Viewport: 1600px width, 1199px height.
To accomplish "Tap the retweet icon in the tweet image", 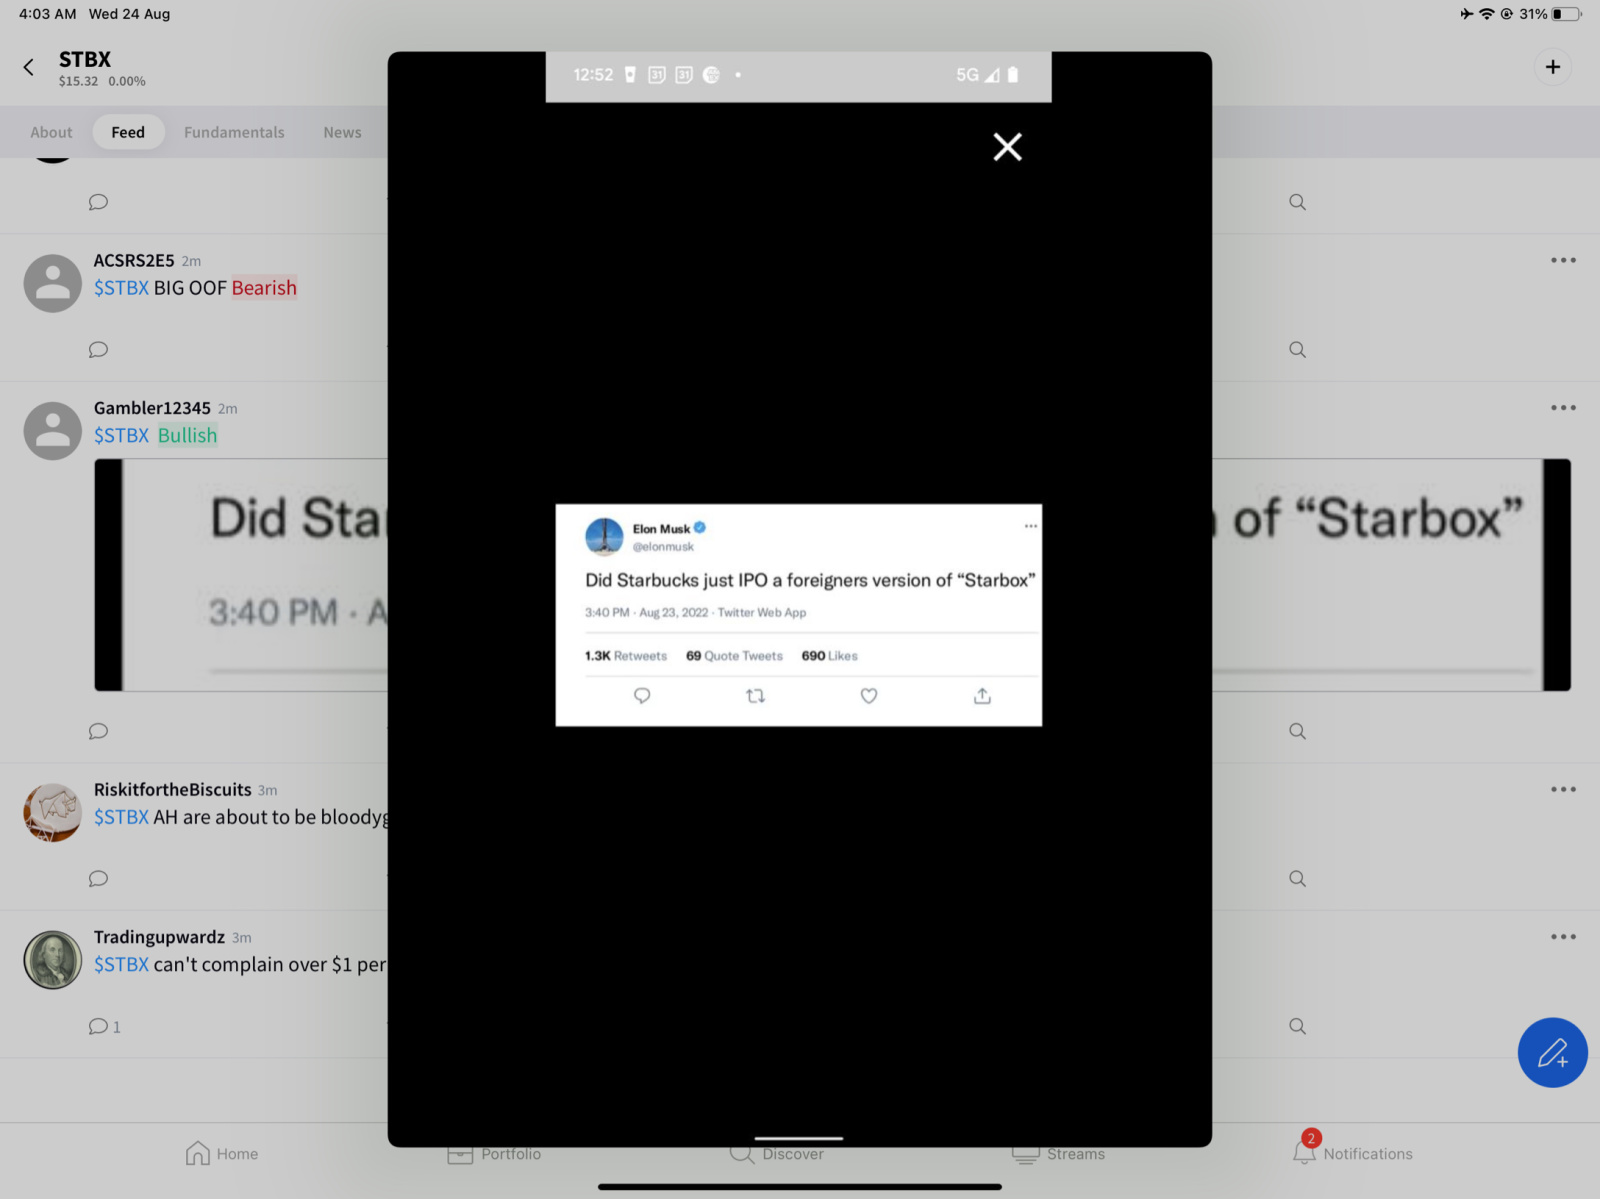I will (756, 696).
